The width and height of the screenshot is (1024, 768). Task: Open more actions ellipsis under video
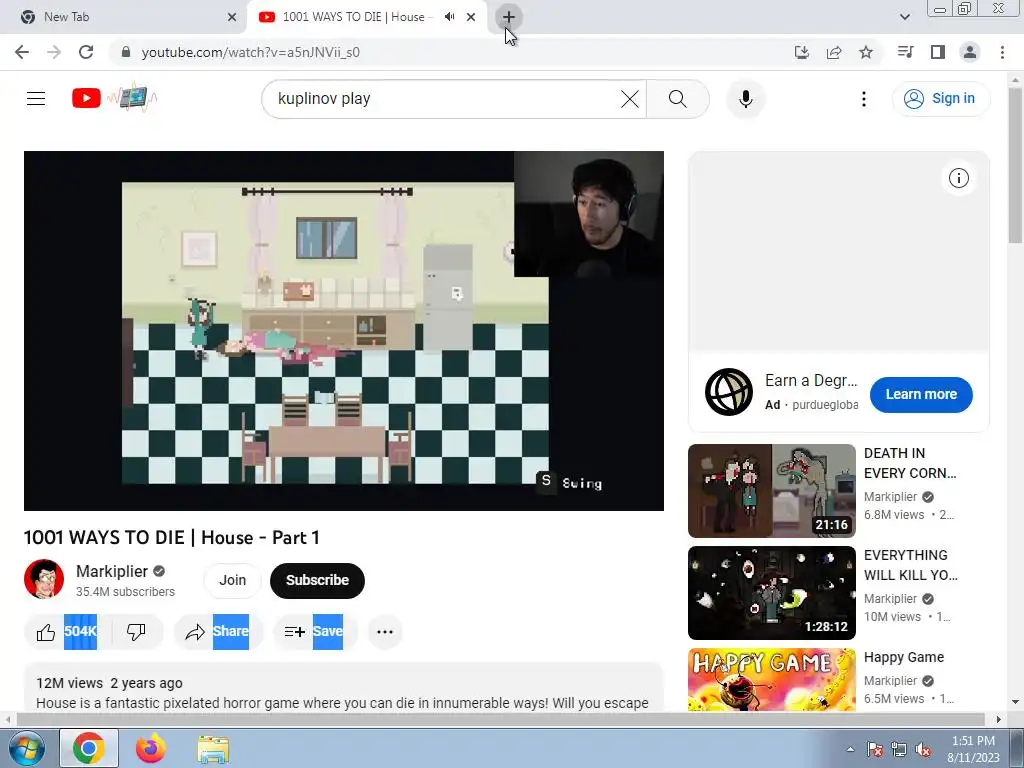click(x=385, y=632)
